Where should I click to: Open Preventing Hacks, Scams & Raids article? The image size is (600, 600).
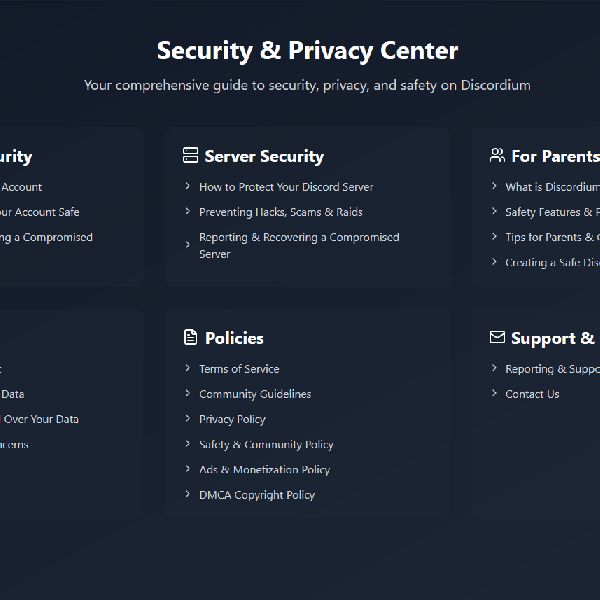[280, 212]
